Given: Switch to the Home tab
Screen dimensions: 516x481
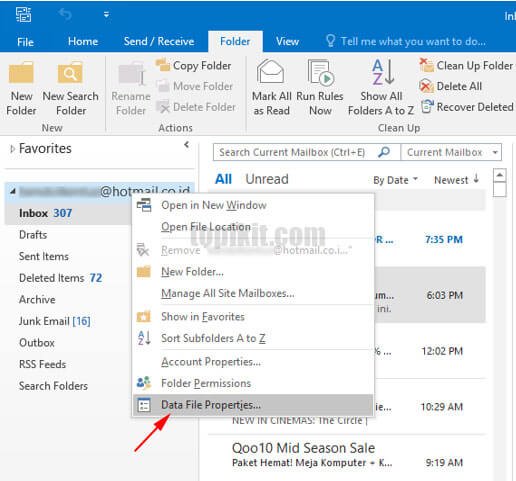Looking at the screenshot, I should (x=83, y=41).
